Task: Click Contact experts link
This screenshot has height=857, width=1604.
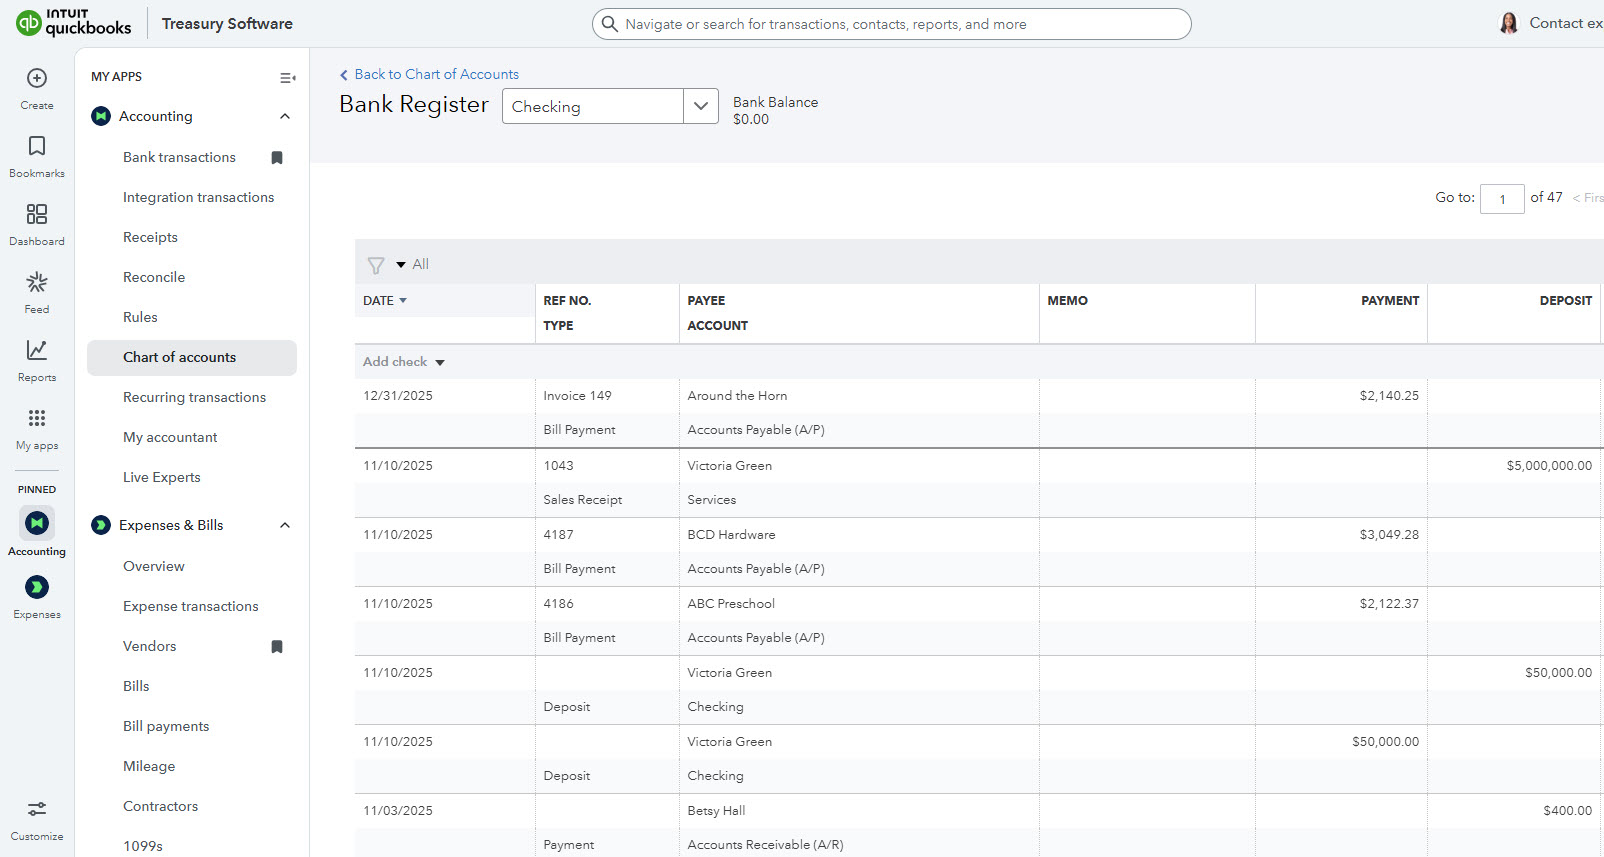Action: [1566, 23]
